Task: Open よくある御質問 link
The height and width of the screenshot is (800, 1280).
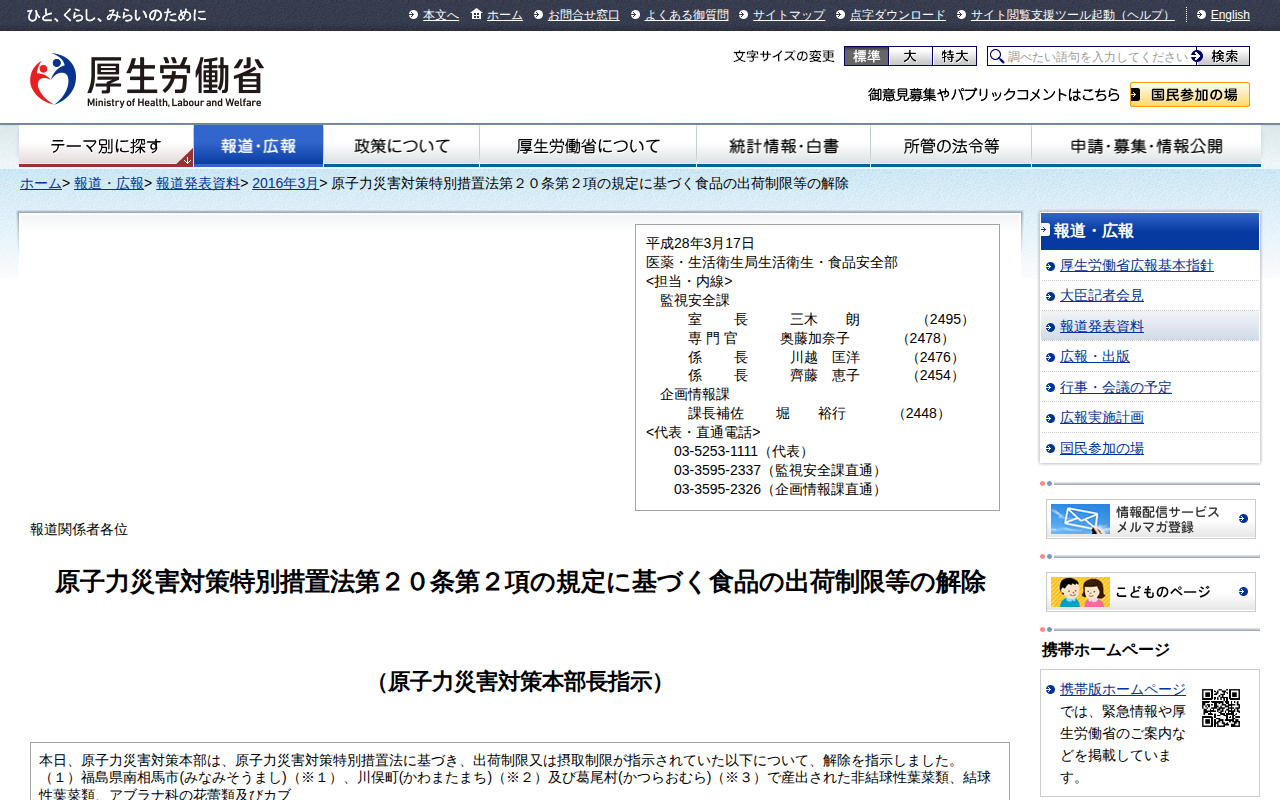Action: (x=687, y=15)
